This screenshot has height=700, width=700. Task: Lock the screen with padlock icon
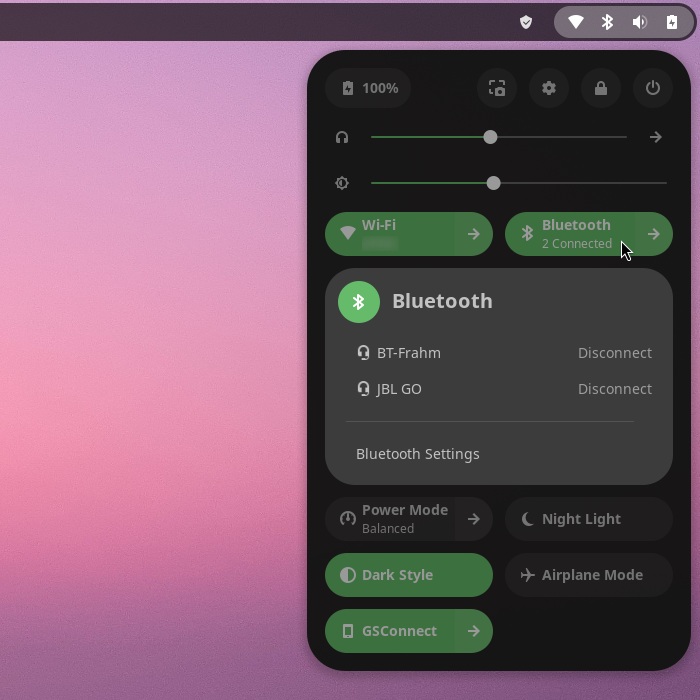point(601,88)
